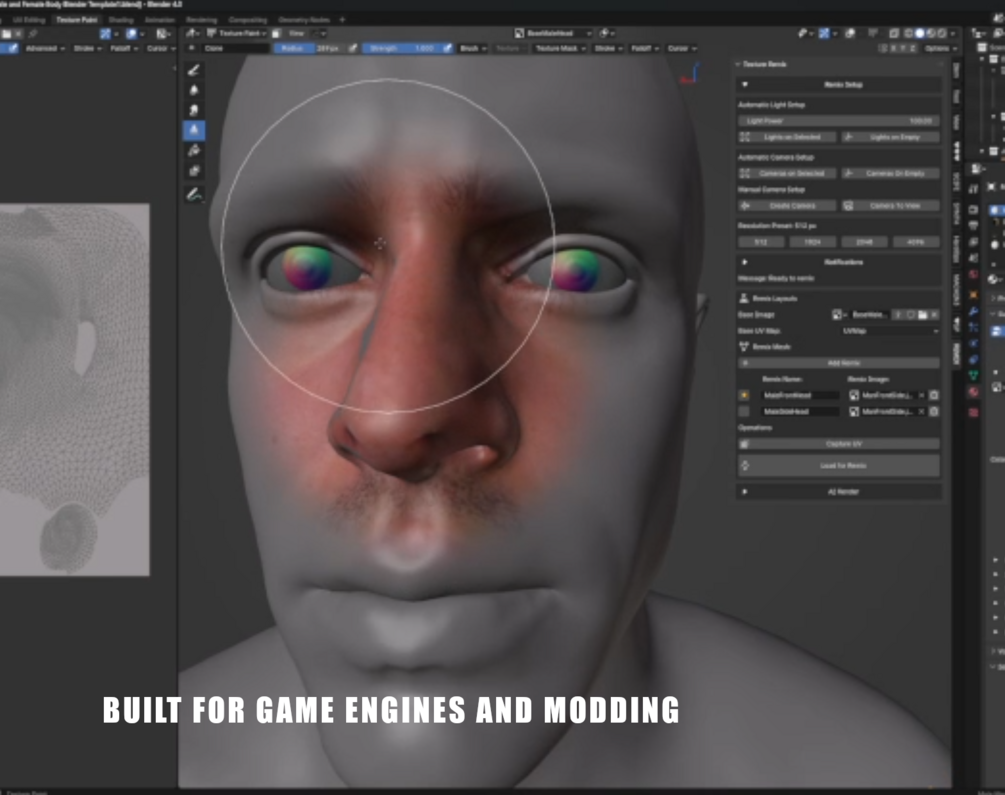Viewport: 1005px width, 795px height.
Task: Delete the MaleFrontHead remix with trash icon
Action: pos(934,395)
